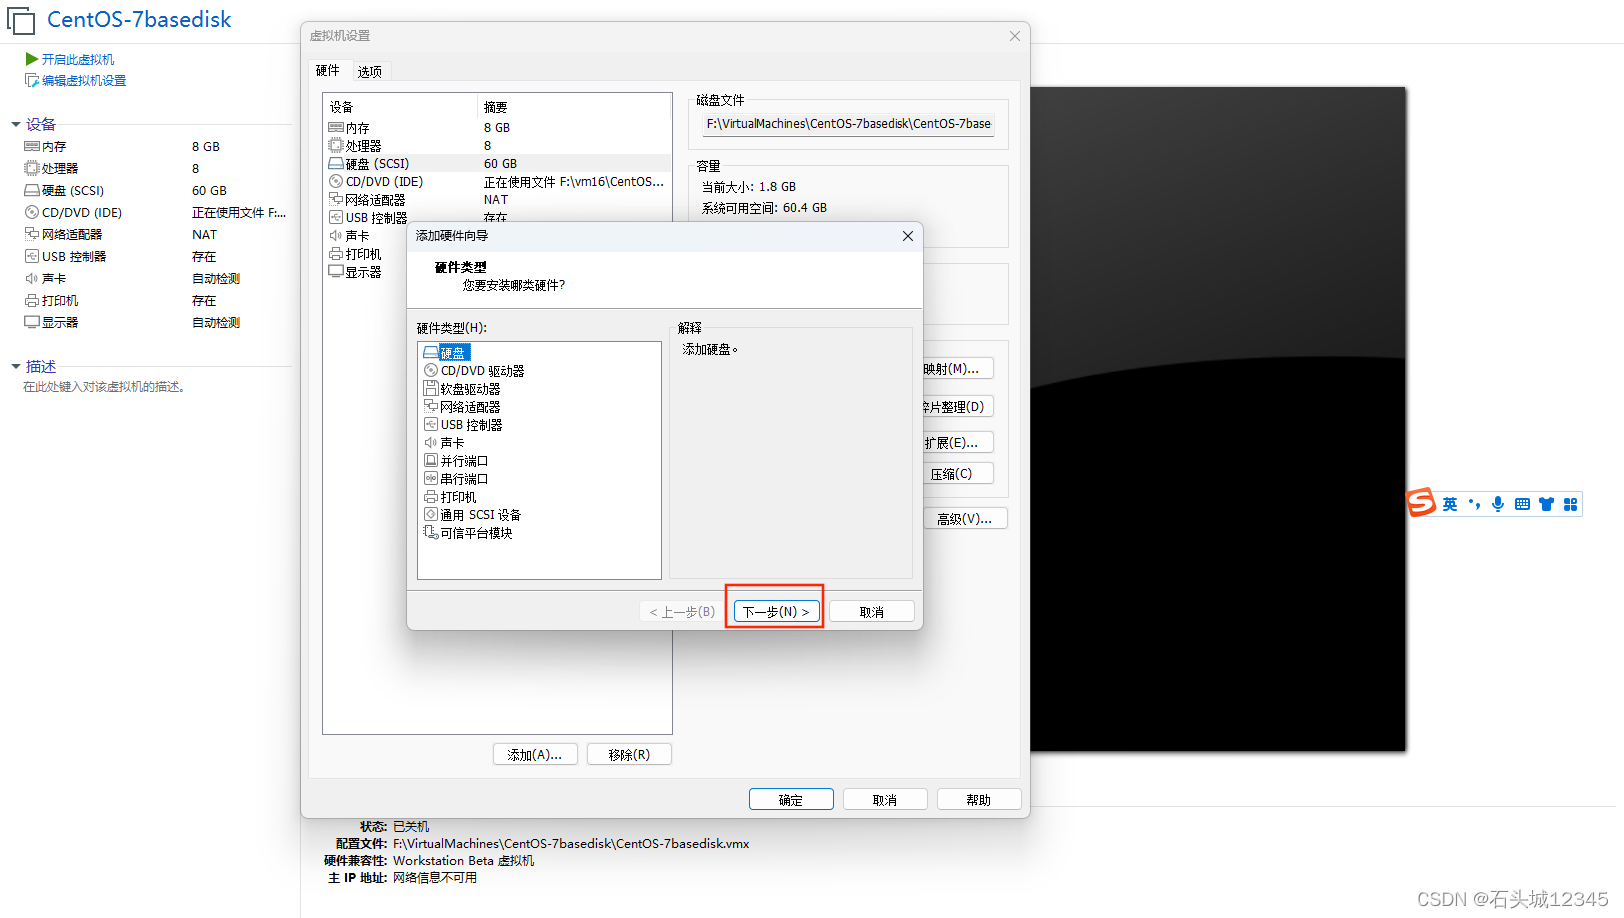Click 处理器 icon in settings device list

(x=336, y=146)
